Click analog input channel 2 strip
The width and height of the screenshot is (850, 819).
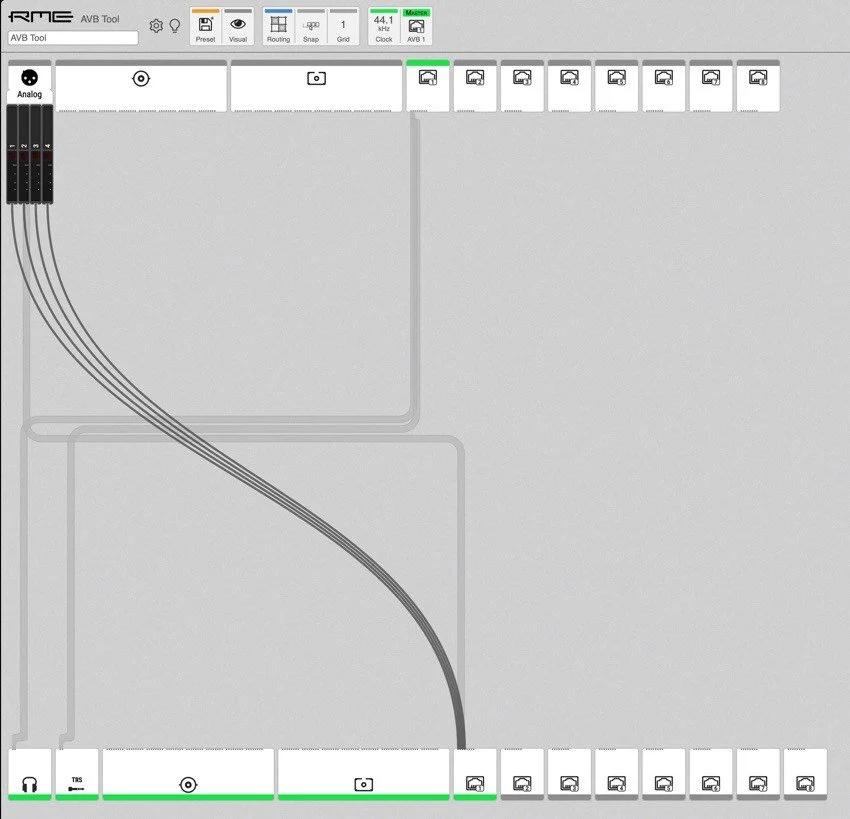24,154
